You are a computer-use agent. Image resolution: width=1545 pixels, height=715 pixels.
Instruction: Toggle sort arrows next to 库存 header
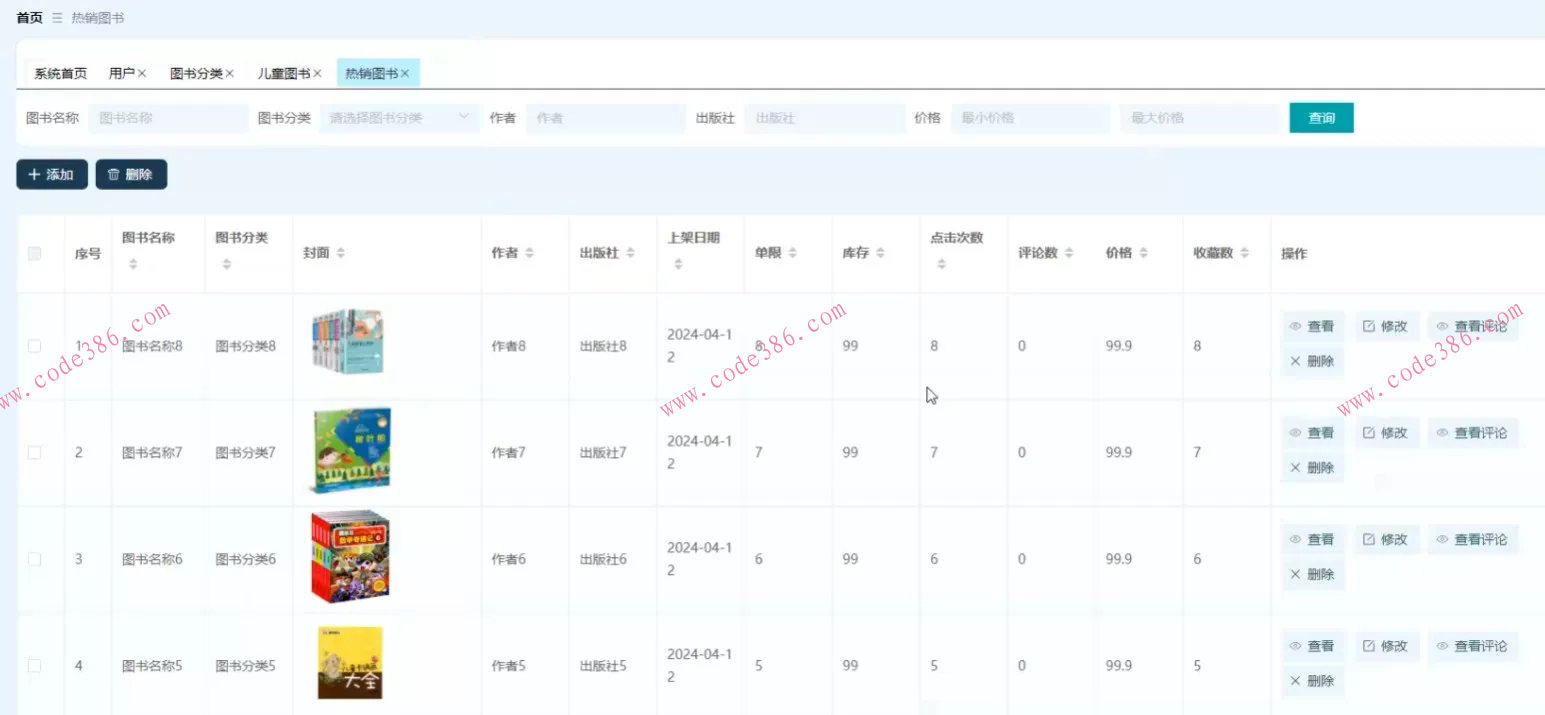[880, 254]
